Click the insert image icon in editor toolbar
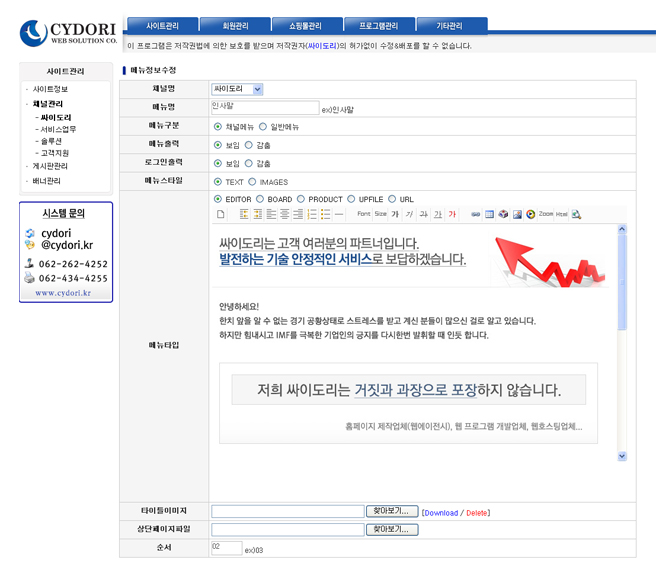670x580 pixels. point(517,215)
